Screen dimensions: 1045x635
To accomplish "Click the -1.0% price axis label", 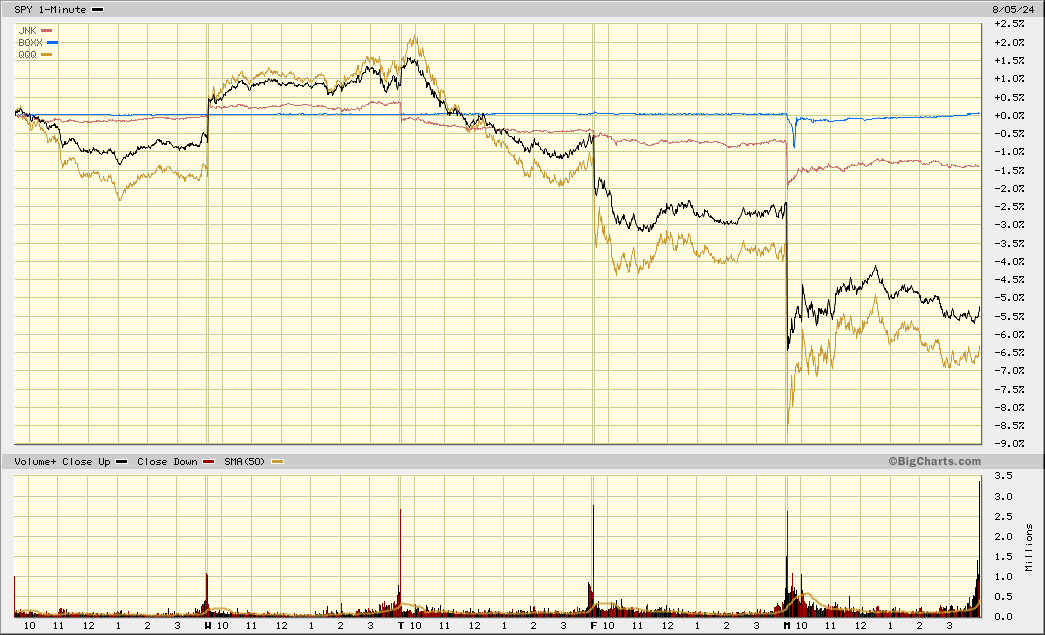I will tap(1009, 152).
